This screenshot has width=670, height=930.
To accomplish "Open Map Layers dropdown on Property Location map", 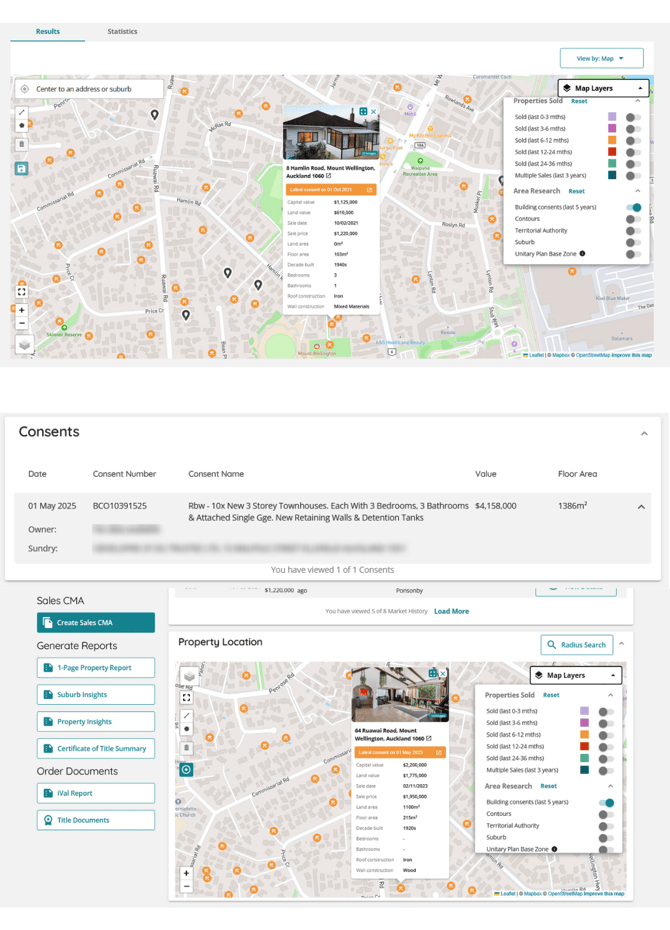I will coord(575,675).
